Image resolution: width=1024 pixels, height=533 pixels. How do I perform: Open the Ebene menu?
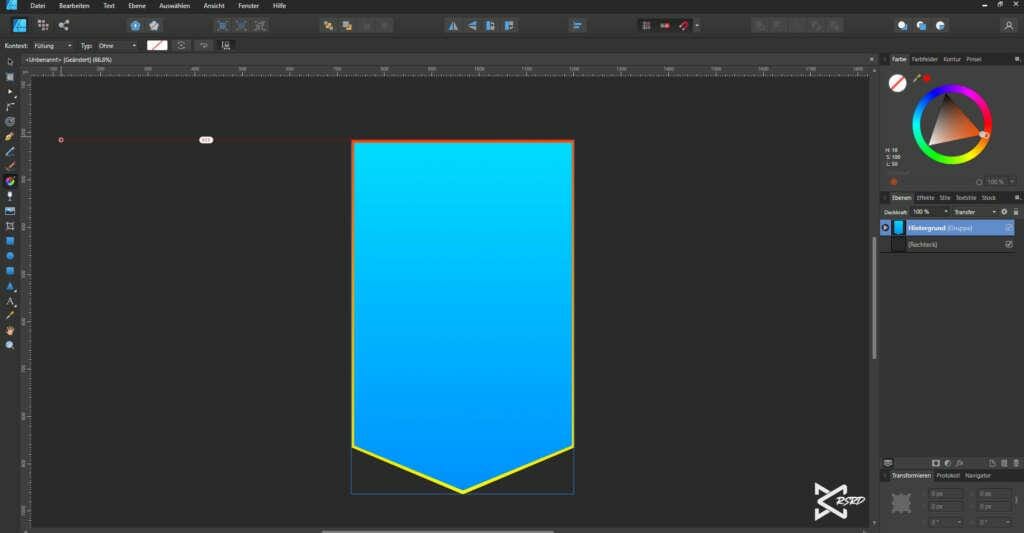pyautogui.click(x=137, y=6)
